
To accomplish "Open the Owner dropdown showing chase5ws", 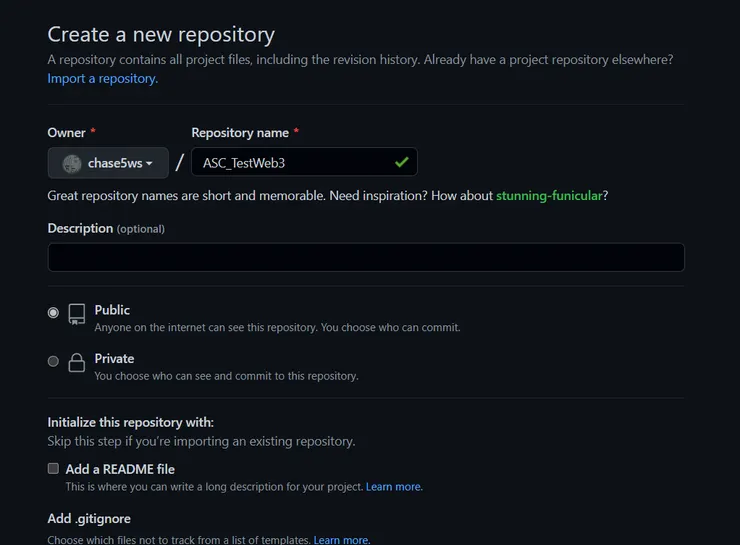I will [x=108, y=163].
